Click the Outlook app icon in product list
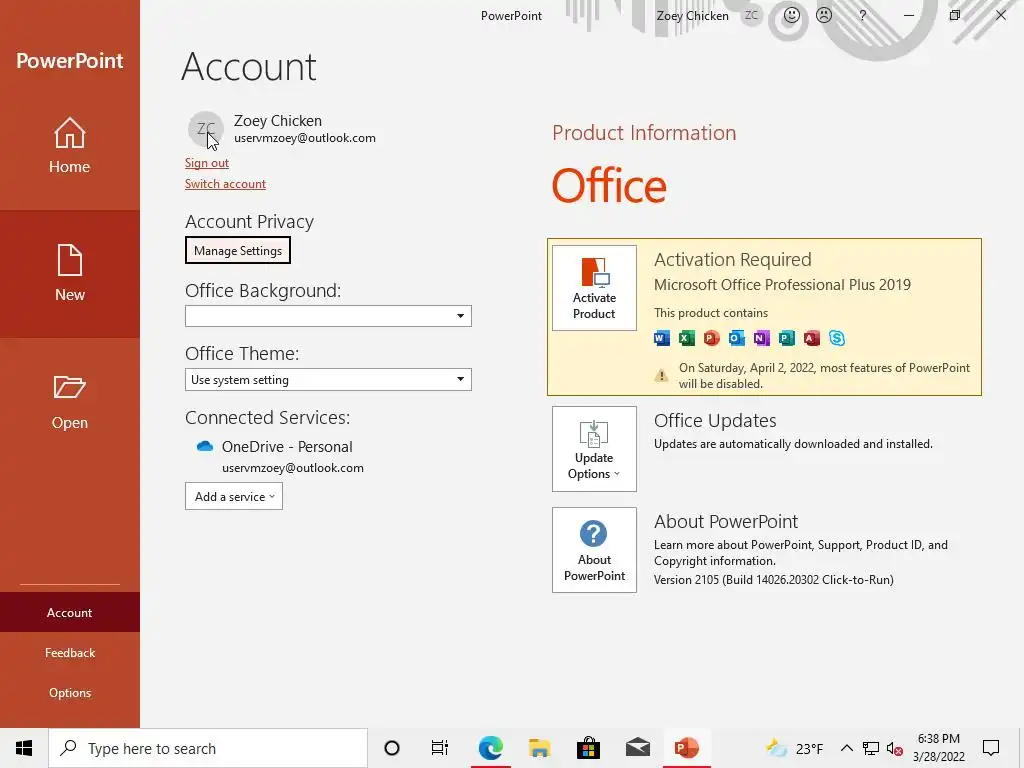 tap(737, 338)
